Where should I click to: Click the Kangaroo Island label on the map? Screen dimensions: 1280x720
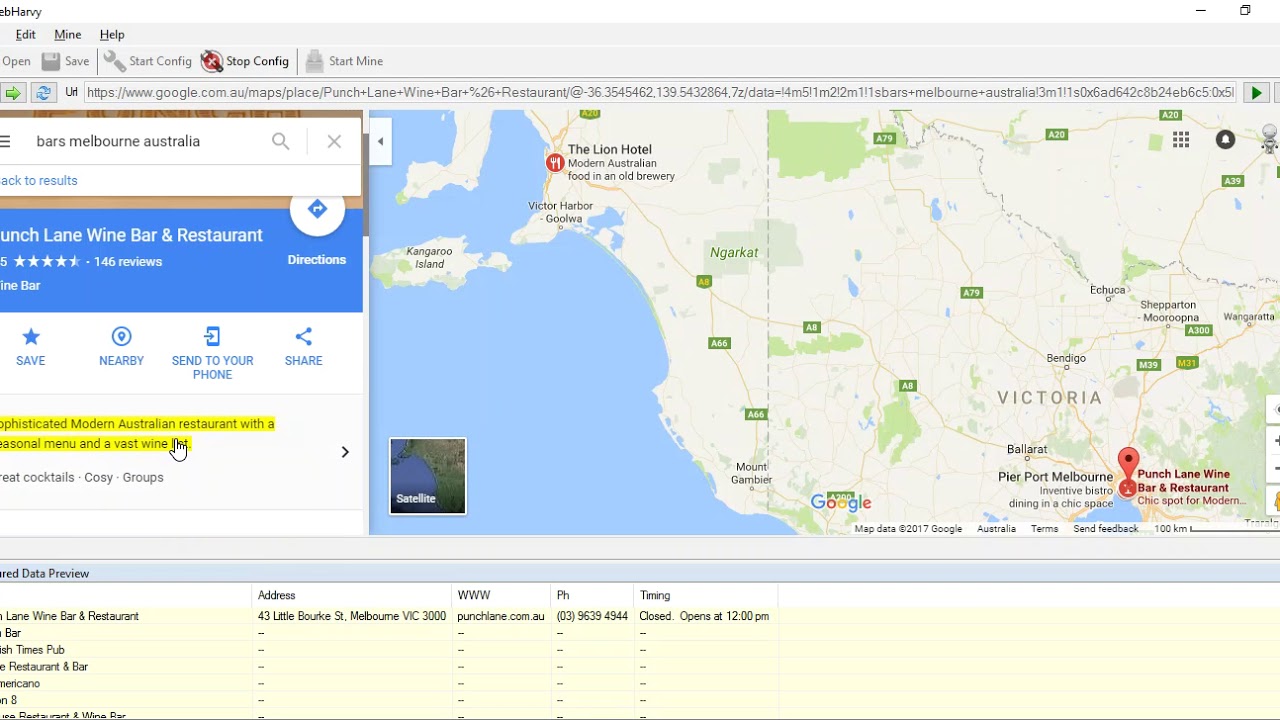point(430,258)
